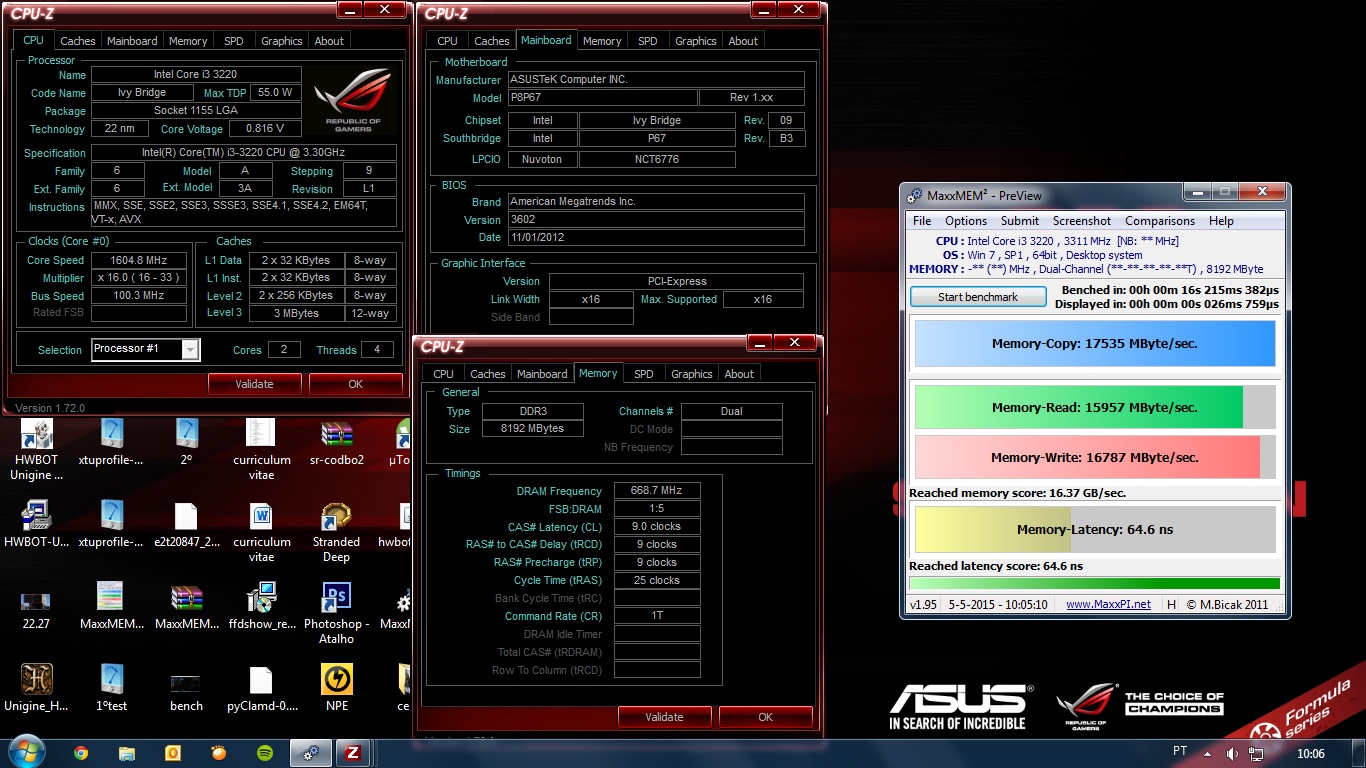The height and width of the screenshot is (768, 1366).
Task: Launch the Stranded Deep shortcut
Action: click(x=336, y=532)
